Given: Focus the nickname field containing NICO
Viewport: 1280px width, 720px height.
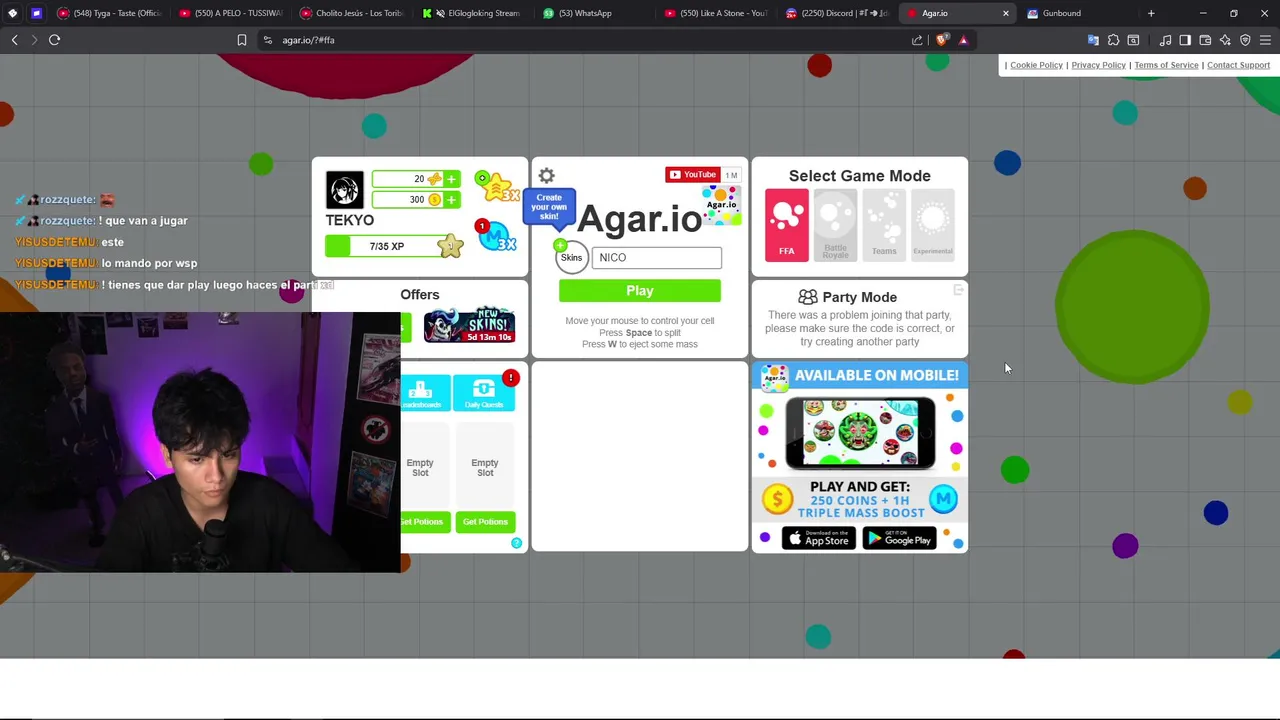Looking at the screenshot, I should (656, 258).
